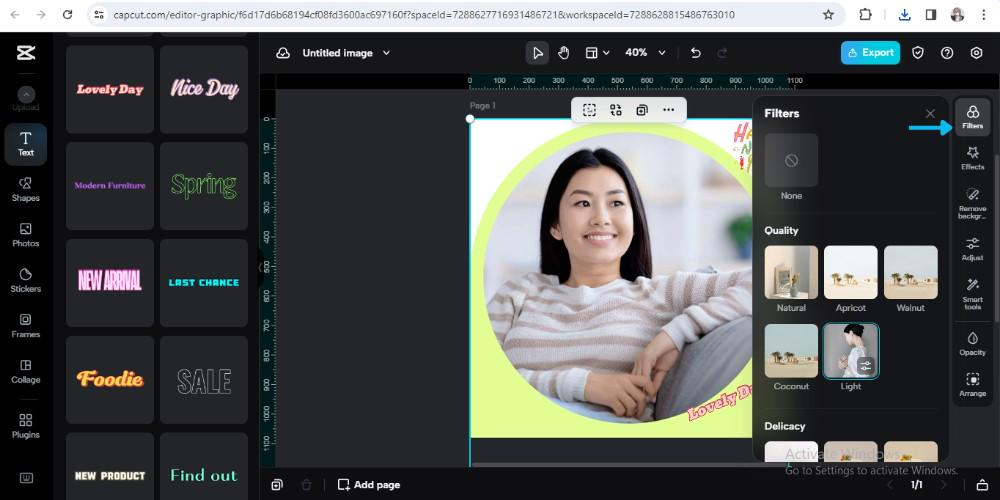Click Remove background tool

[x=973, y=203]
